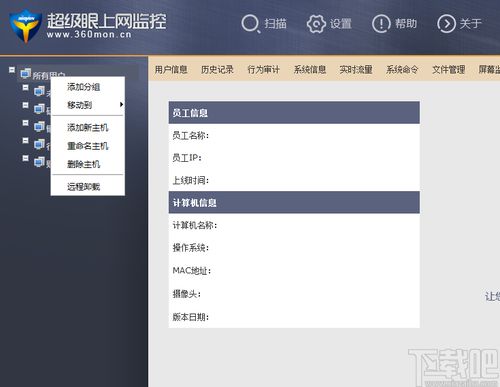
Task: Open About via the arrow icon
Action: click(446, 24)
